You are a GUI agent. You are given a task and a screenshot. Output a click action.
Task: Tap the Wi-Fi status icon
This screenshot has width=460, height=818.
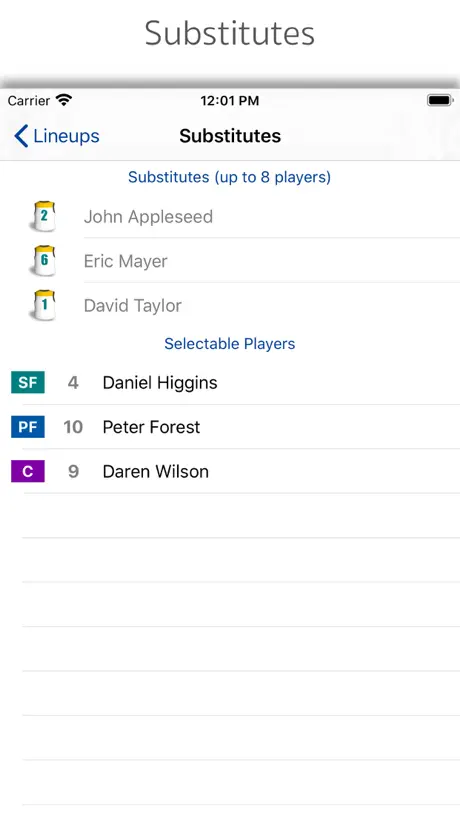coord(64,100)
